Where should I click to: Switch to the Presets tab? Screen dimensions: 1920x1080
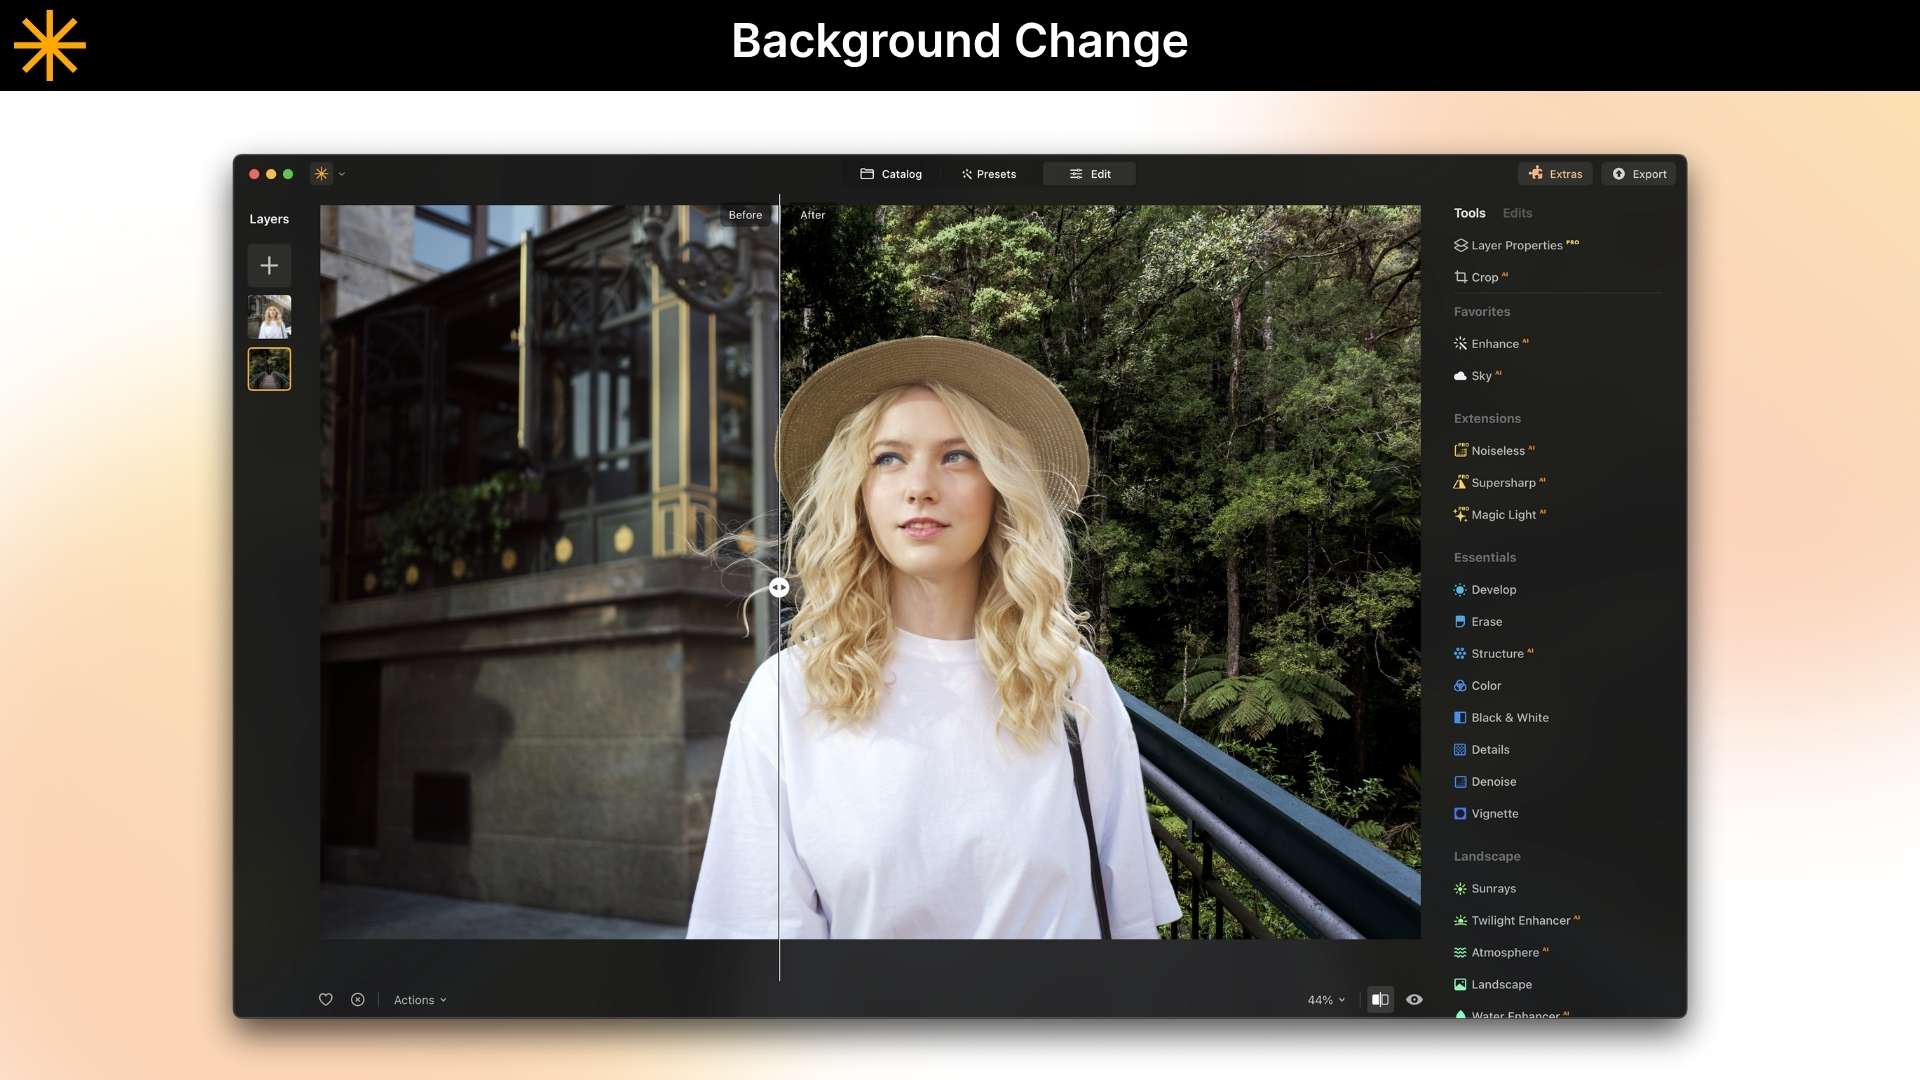988,173
